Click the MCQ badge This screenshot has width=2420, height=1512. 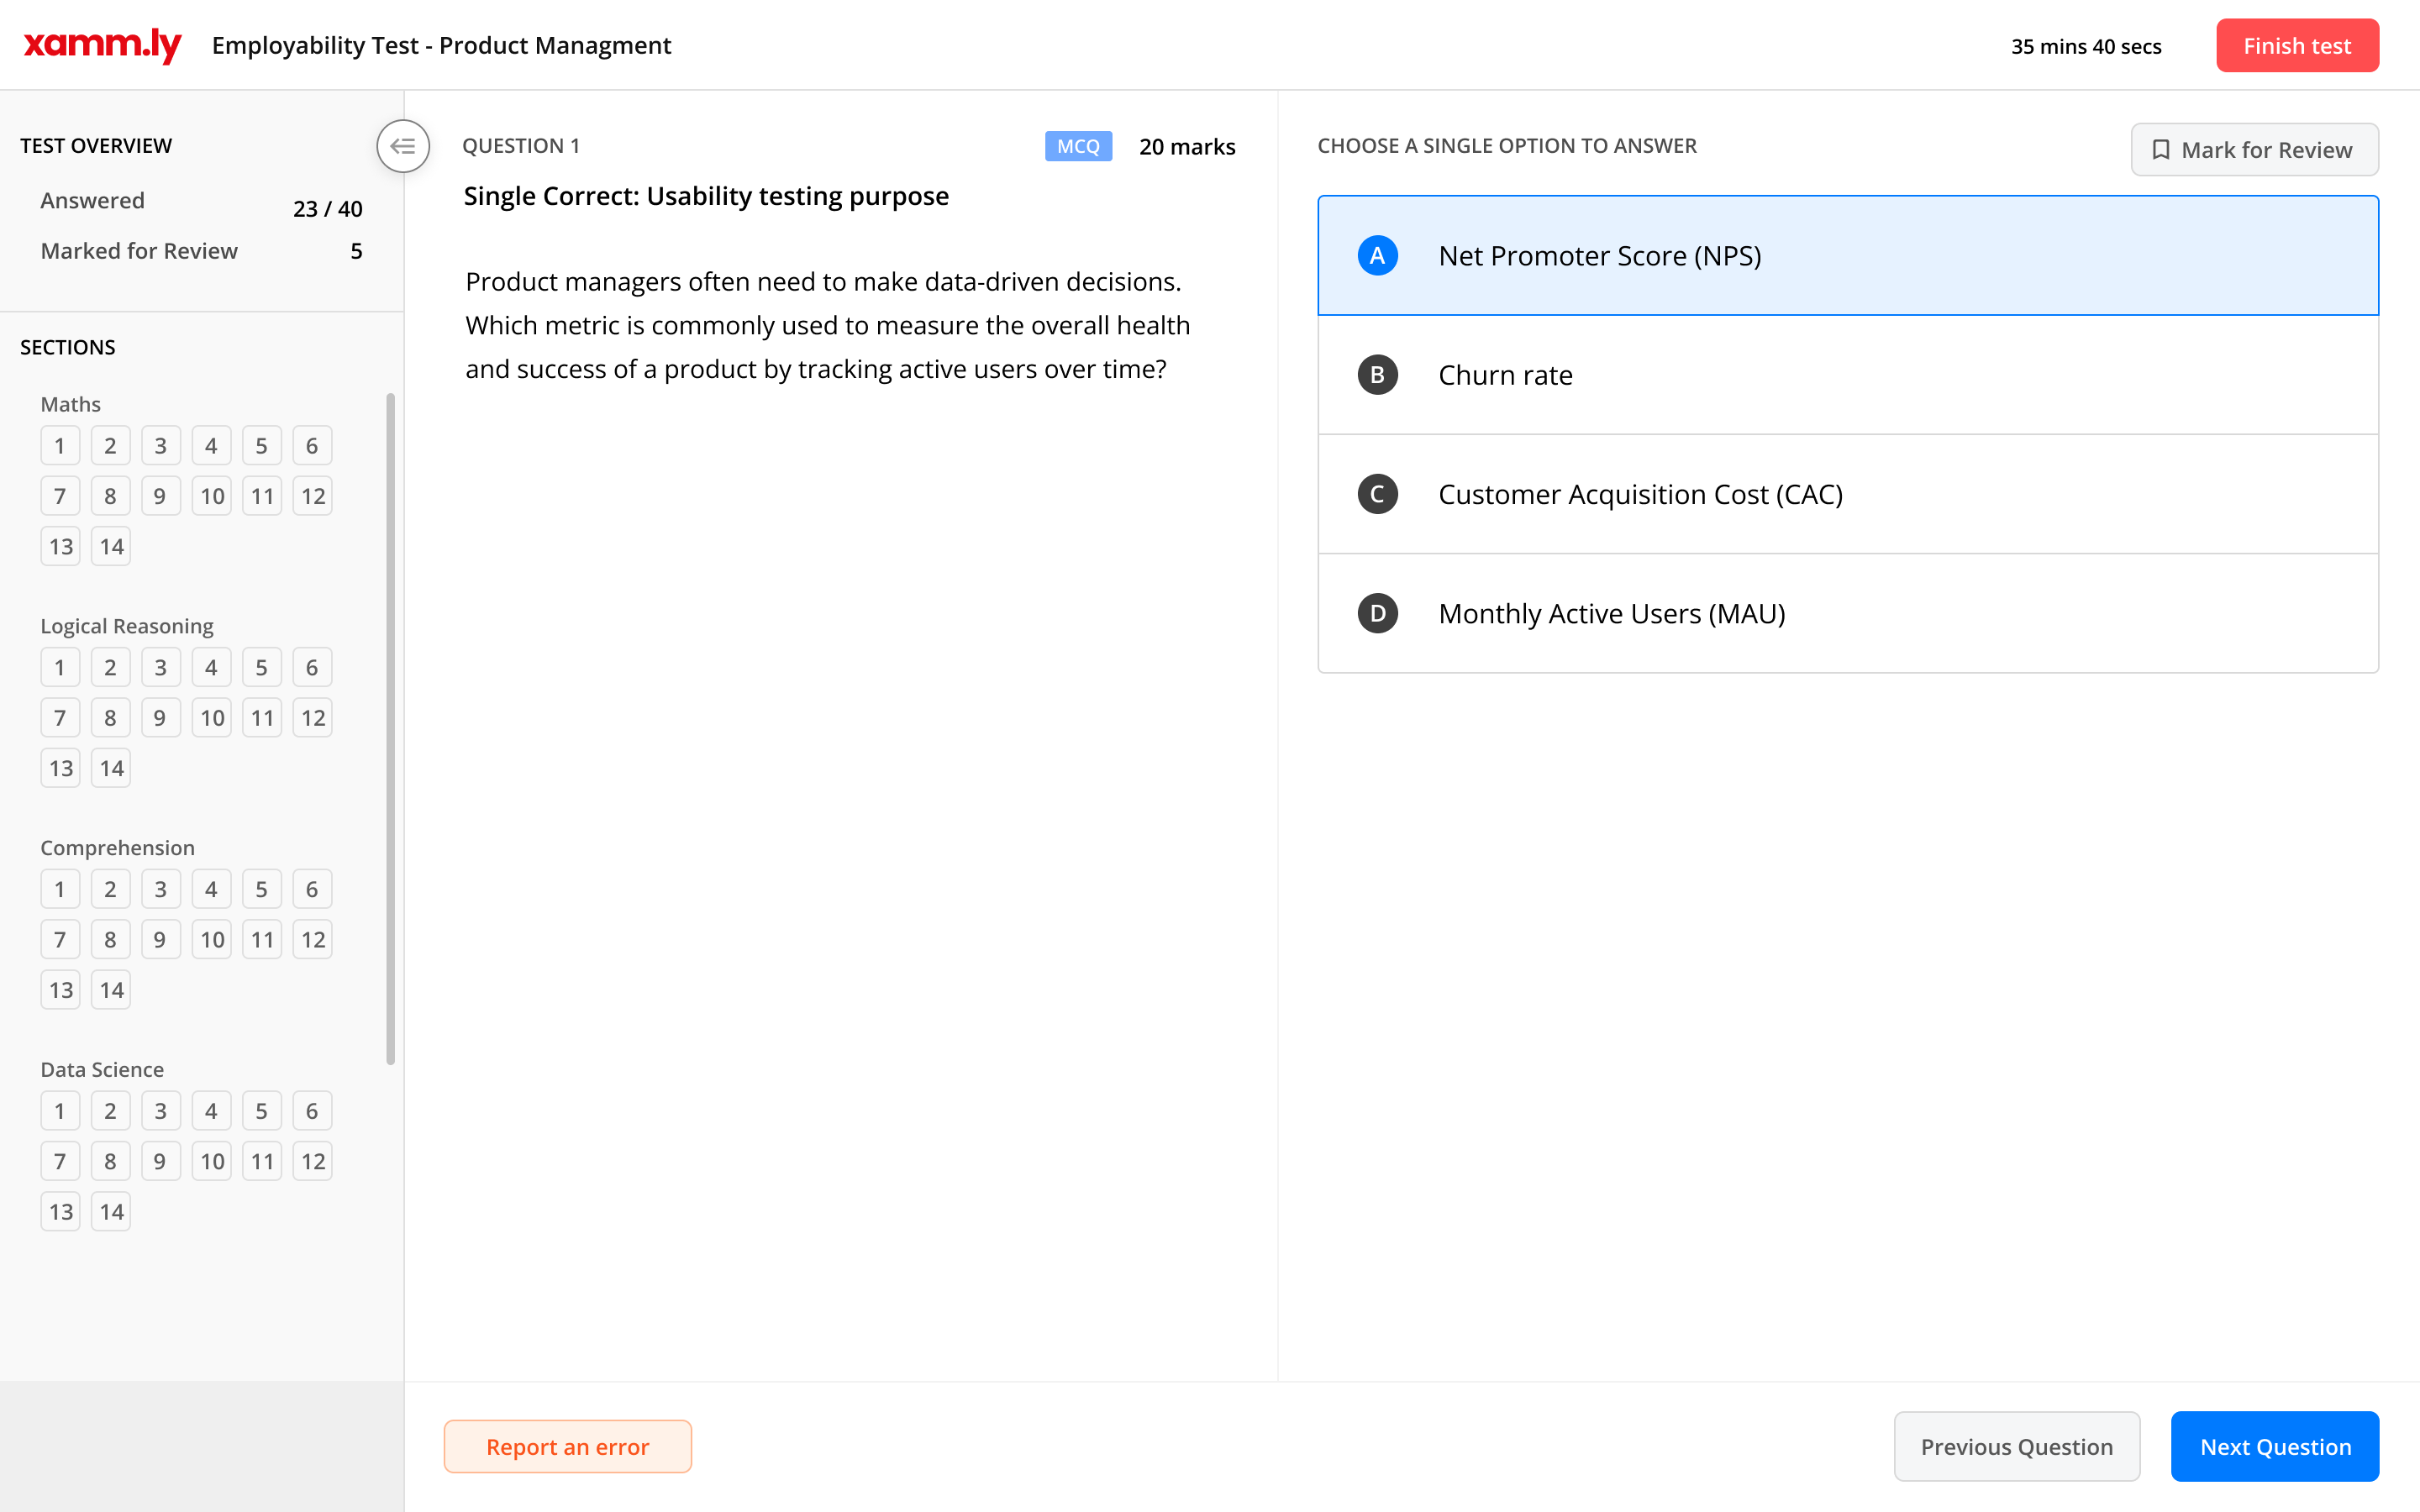[x=1077, y=146]
